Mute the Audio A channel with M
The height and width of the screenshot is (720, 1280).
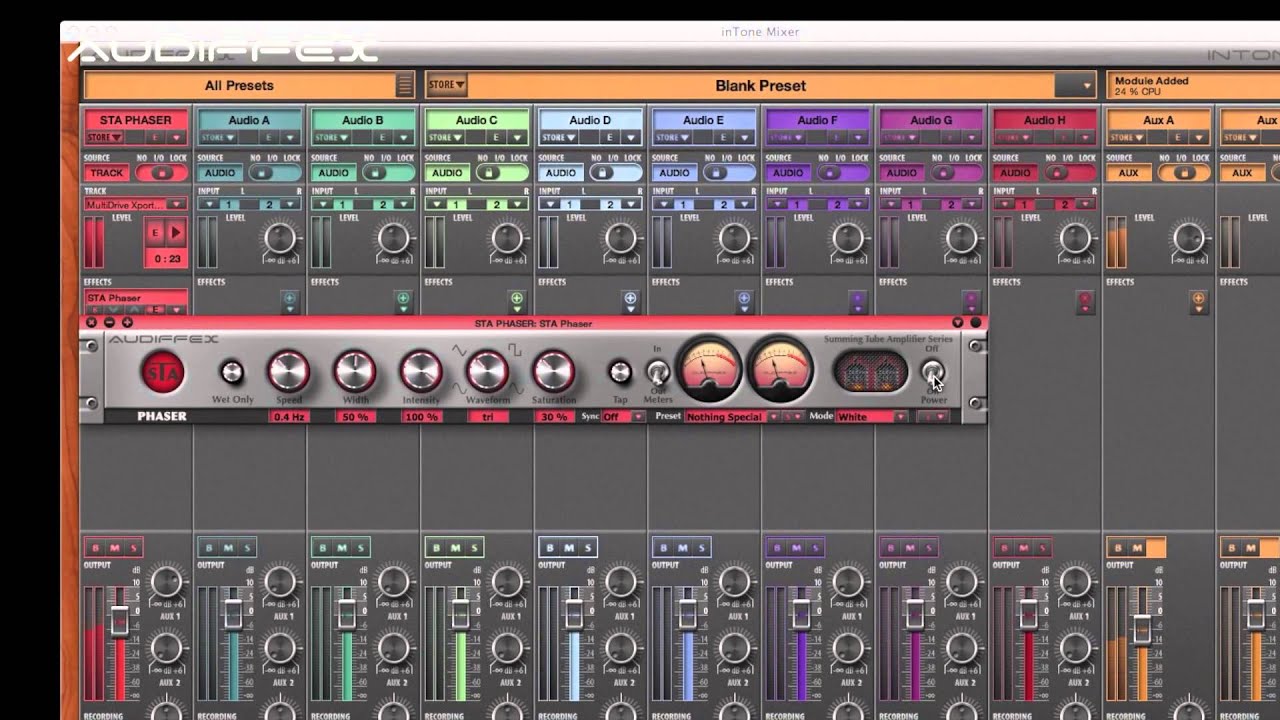coord(228,548)
